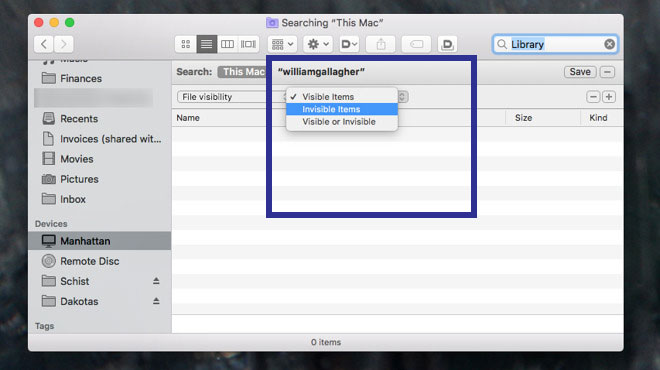Choose Visible Items from the menu

click(342, 97)
